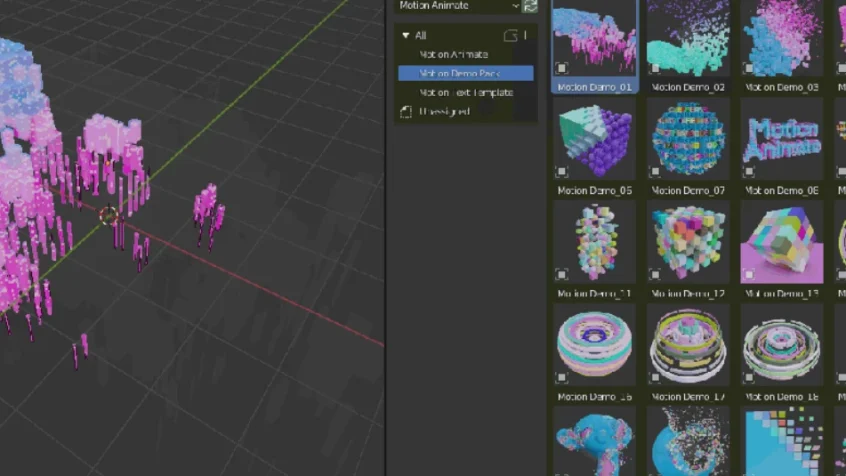Image resolution: width=846 pixels, height=476 pixels.
Task: Select Motion Demo_05 cube asset thumbnail
Action: pos(595,139)
